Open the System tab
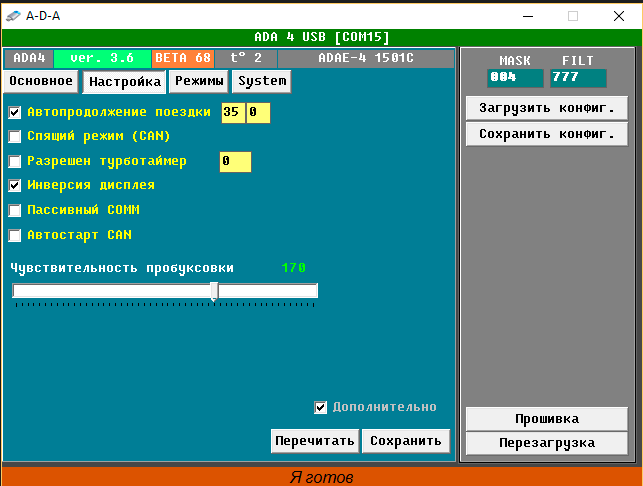The image size is (643, 486). [x=262, y=81]
